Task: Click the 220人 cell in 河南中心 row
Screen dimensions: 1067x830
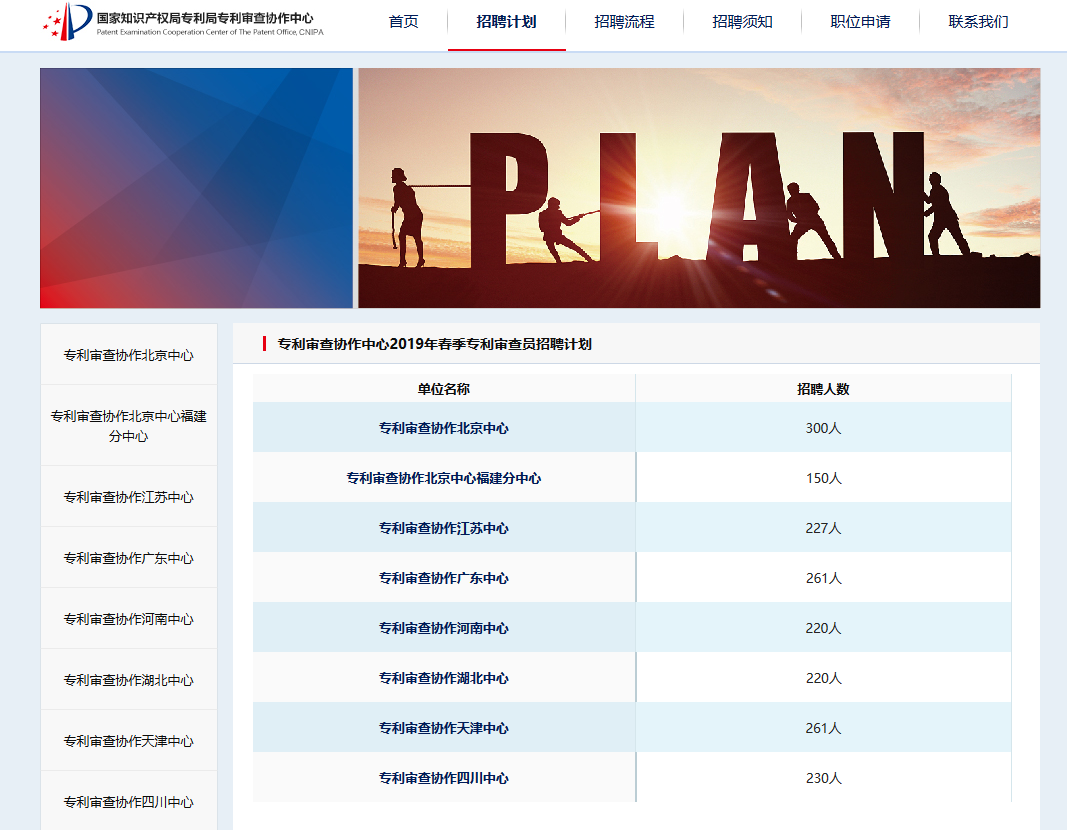Action: [823, 628]
